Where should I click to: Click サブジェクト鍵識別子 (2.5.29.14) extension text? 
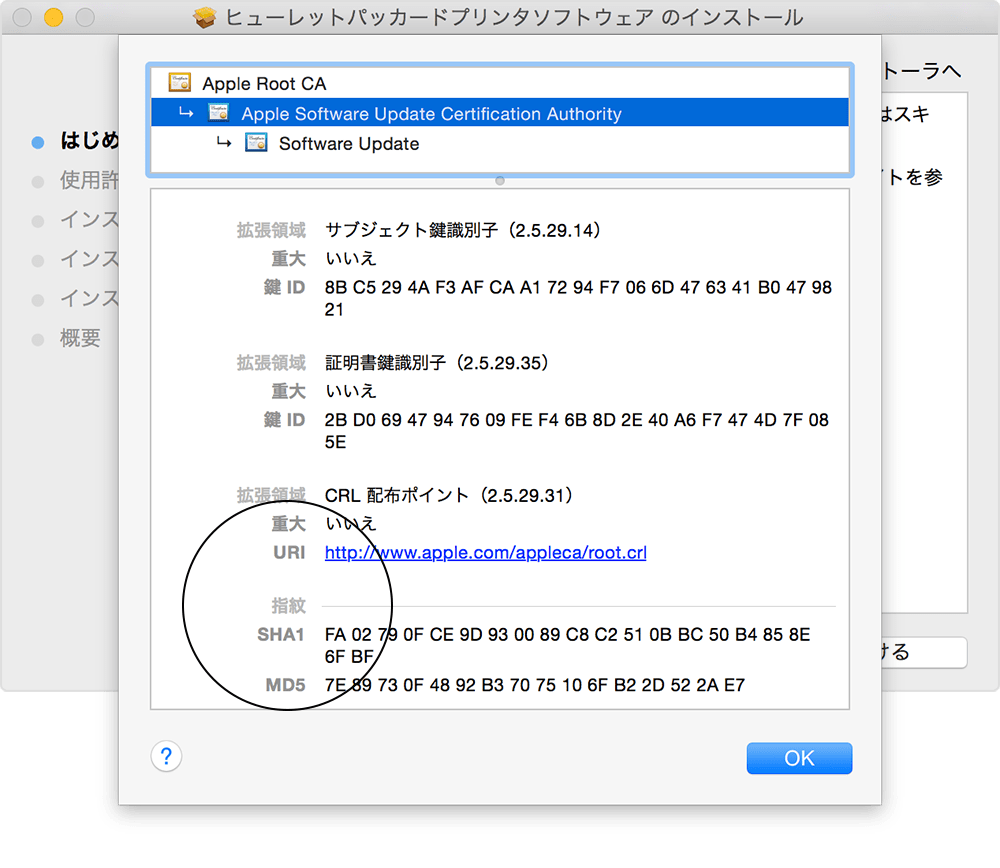coord(463,230)
